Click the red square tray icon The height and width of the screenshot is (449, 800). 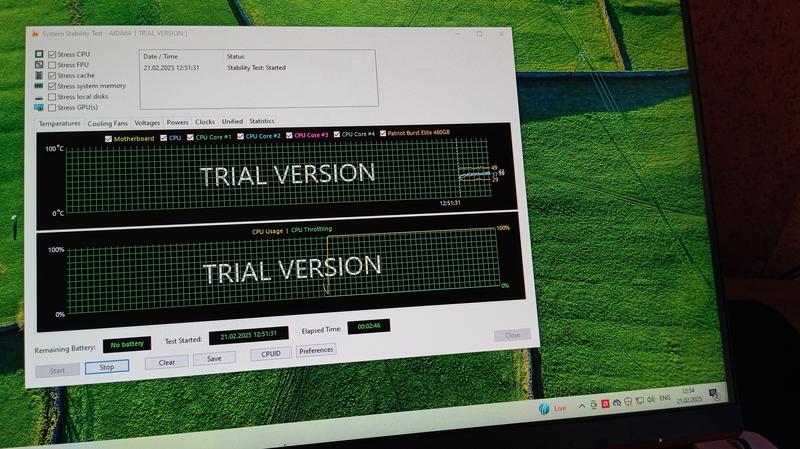point(606,404)
